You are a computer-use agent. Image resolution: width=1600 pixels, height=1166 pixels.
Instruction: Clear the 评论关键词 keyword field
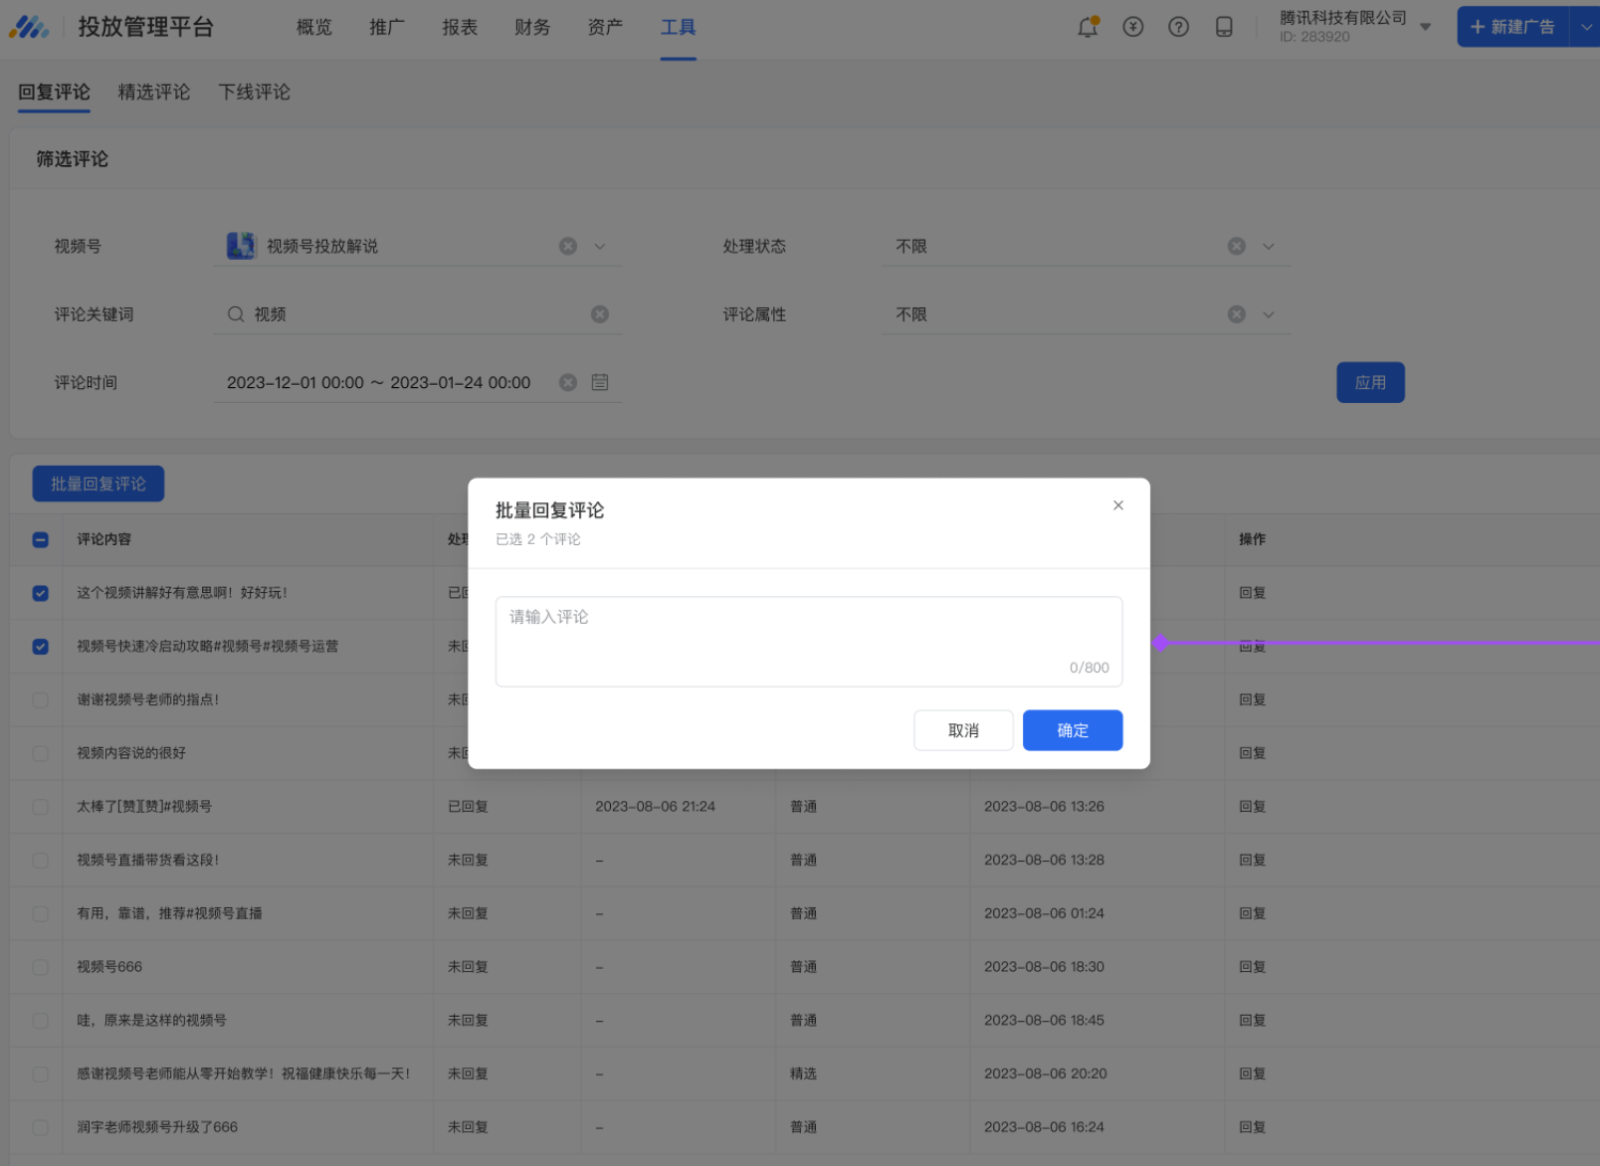(600, 314)
